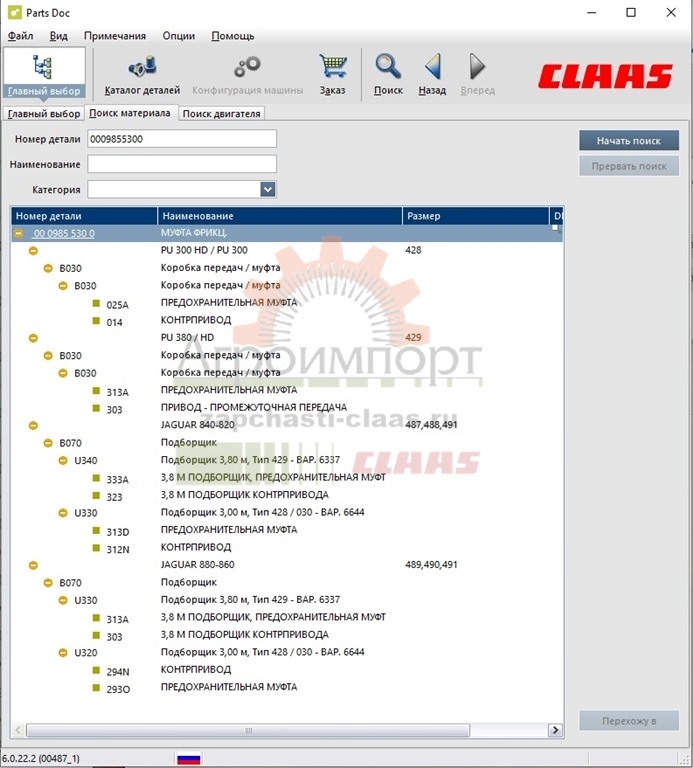Click the Перехожу в button
The width and height of the screenshot is (693, 768).
click(x=629, y=721)
